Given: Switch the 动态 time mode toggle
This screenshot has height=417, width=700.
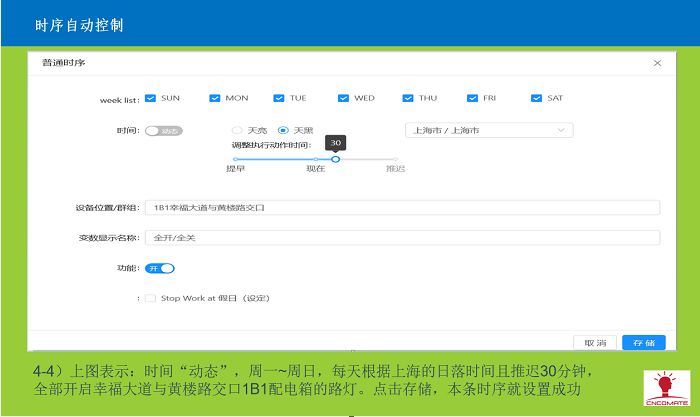Looking at the screenshot, I should (164, 130).
